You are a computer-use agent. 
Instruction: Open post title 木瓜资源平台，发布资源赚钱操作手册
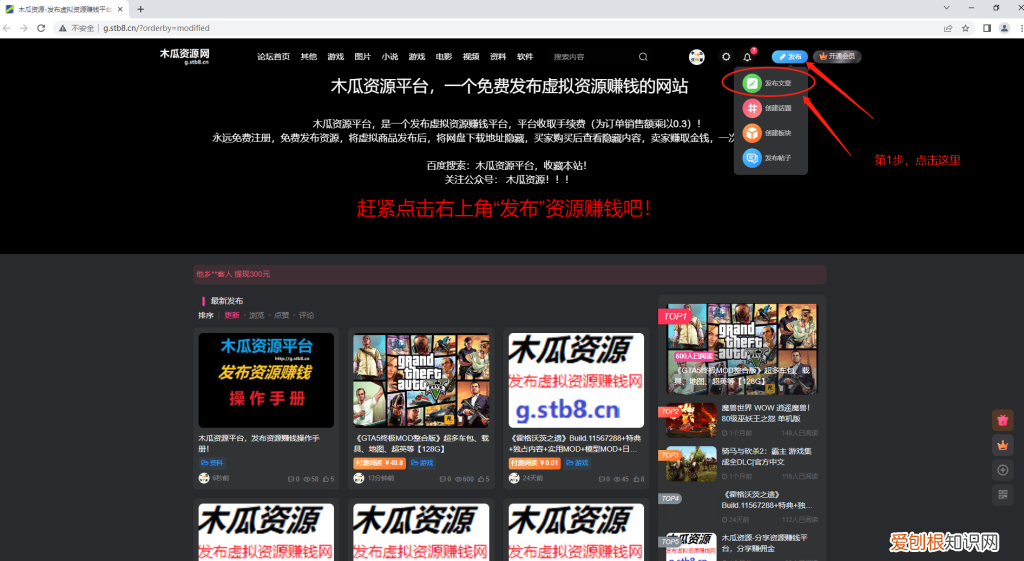pyautogui.click(x=259, y=443)
